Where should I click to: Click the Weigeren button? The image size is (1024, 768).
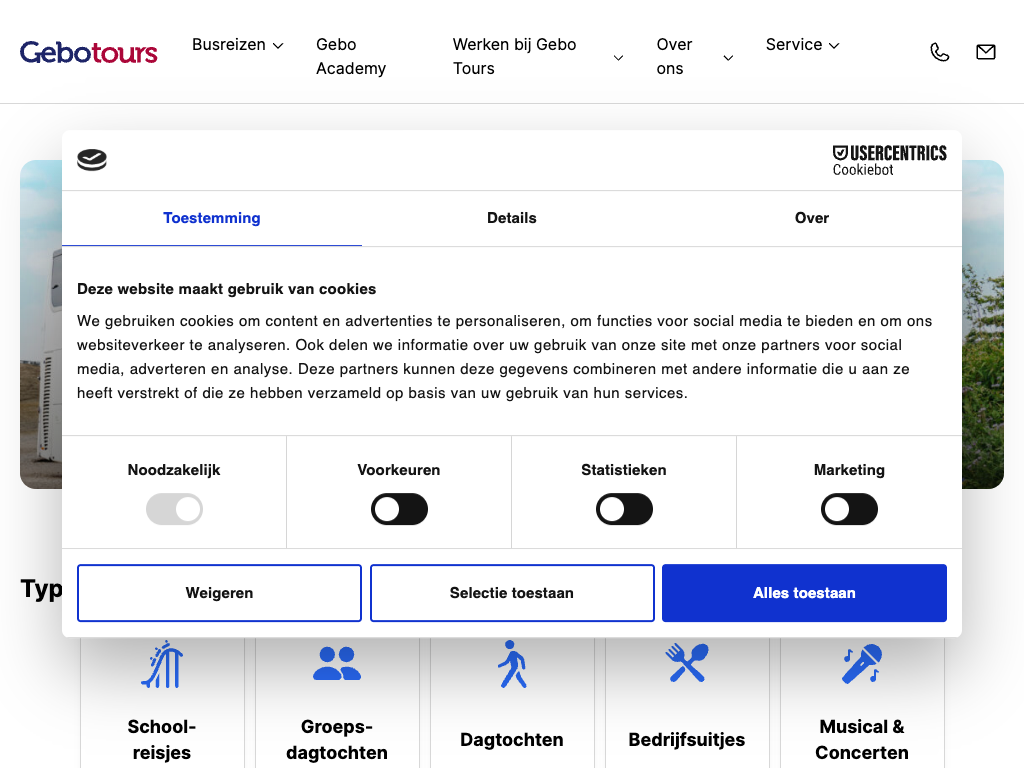pos(219,593)
